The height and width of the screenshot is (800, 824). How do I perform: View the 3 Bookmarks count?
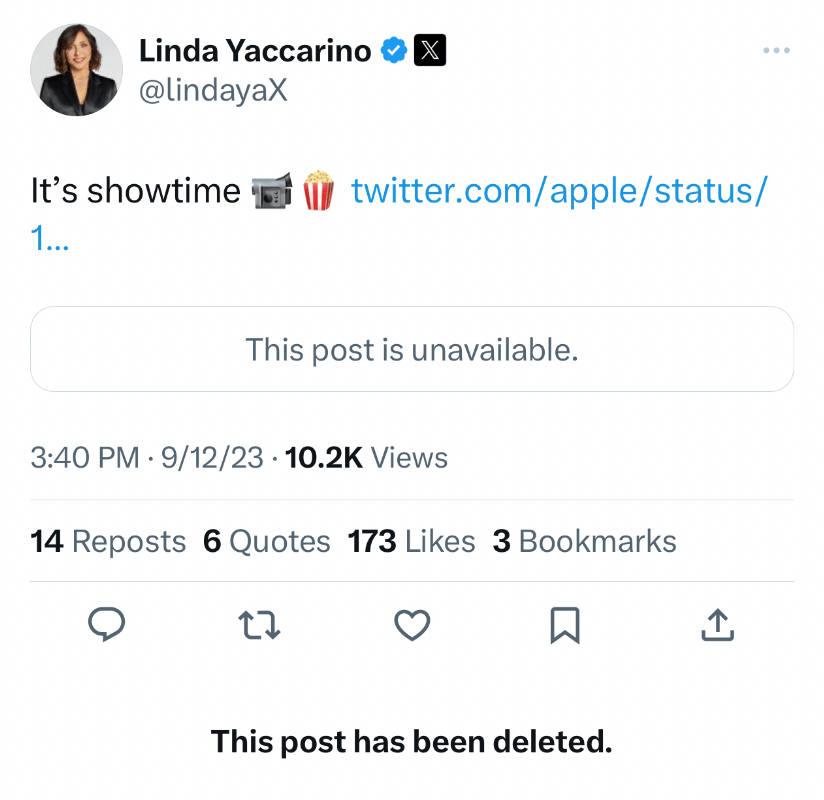(584, 541)
